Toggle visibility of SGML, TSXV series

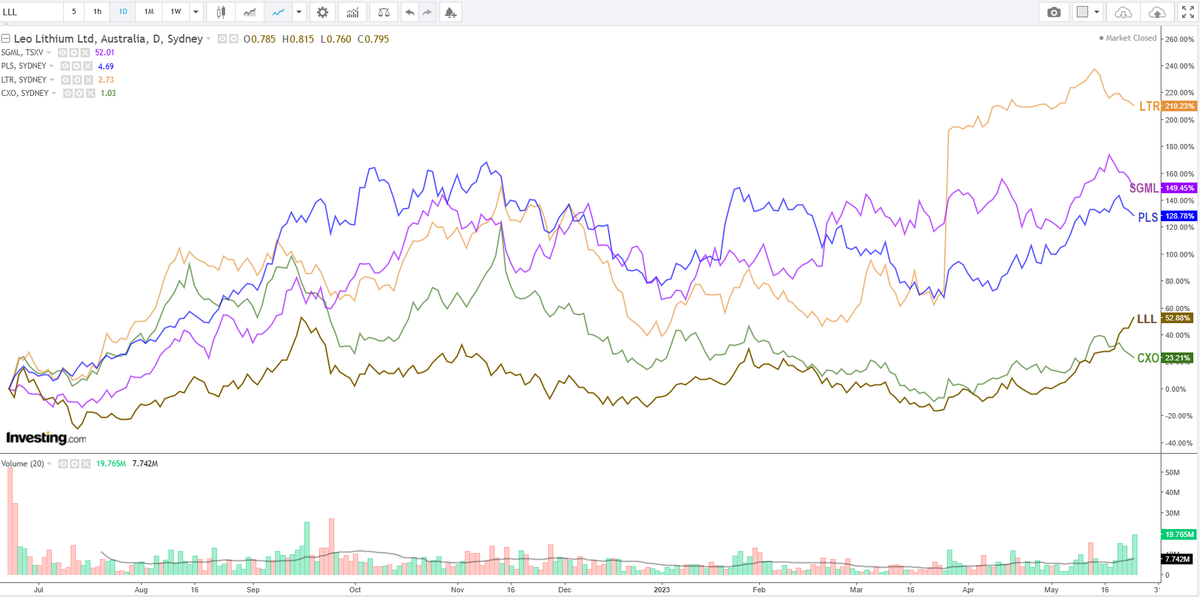[x=63, y=52]
